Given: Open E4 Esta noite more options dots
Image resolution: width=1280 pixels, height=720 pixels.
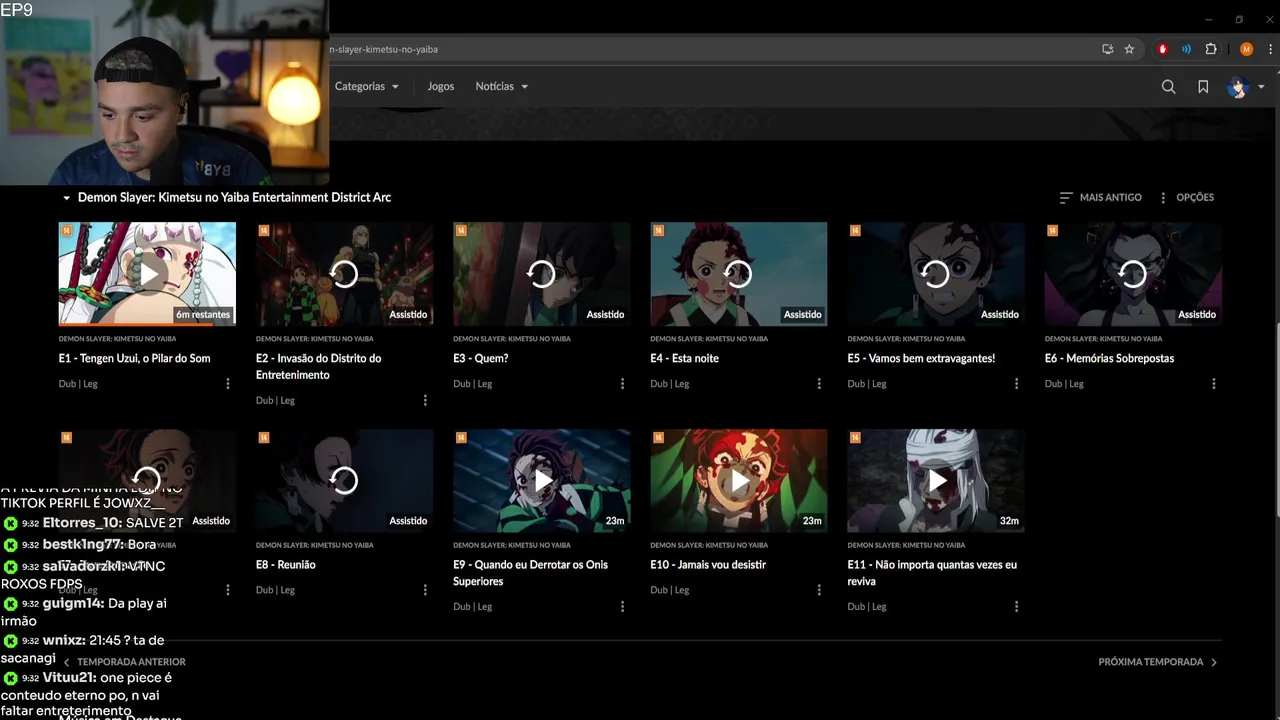Looking at the screenshot, I should [x=819, y=384].
